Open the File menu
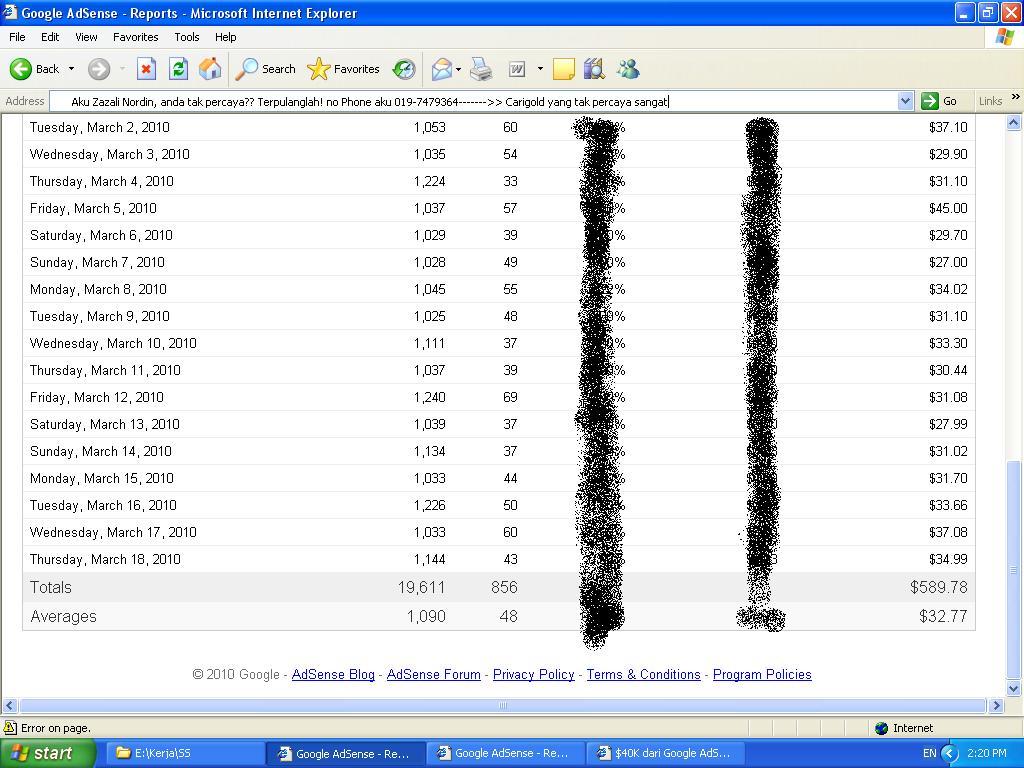The width and height of the screenshot is (1024, 768). coord(18,37)
